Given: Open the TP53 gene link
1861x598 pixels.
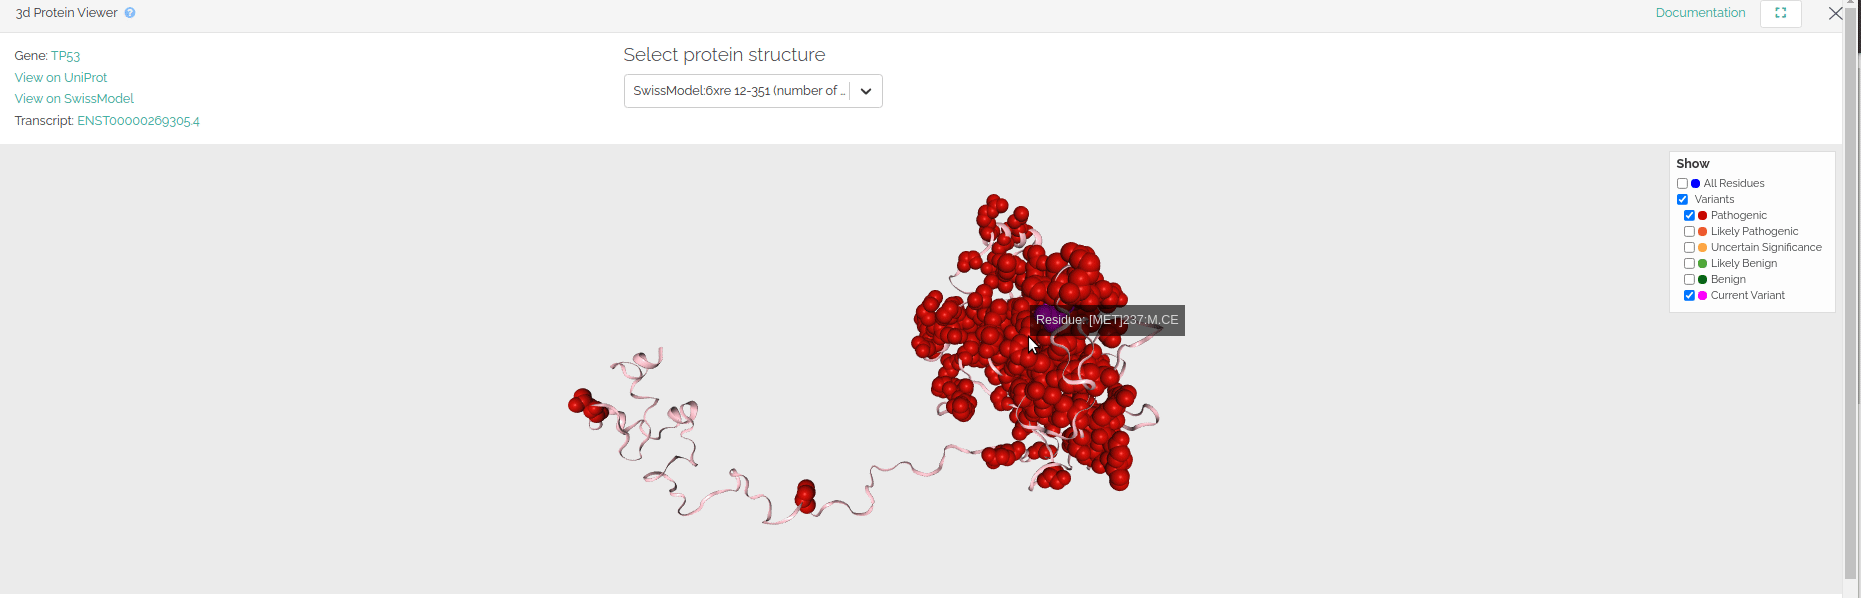Looking at the screenshot, I should (x=66, y=55).
